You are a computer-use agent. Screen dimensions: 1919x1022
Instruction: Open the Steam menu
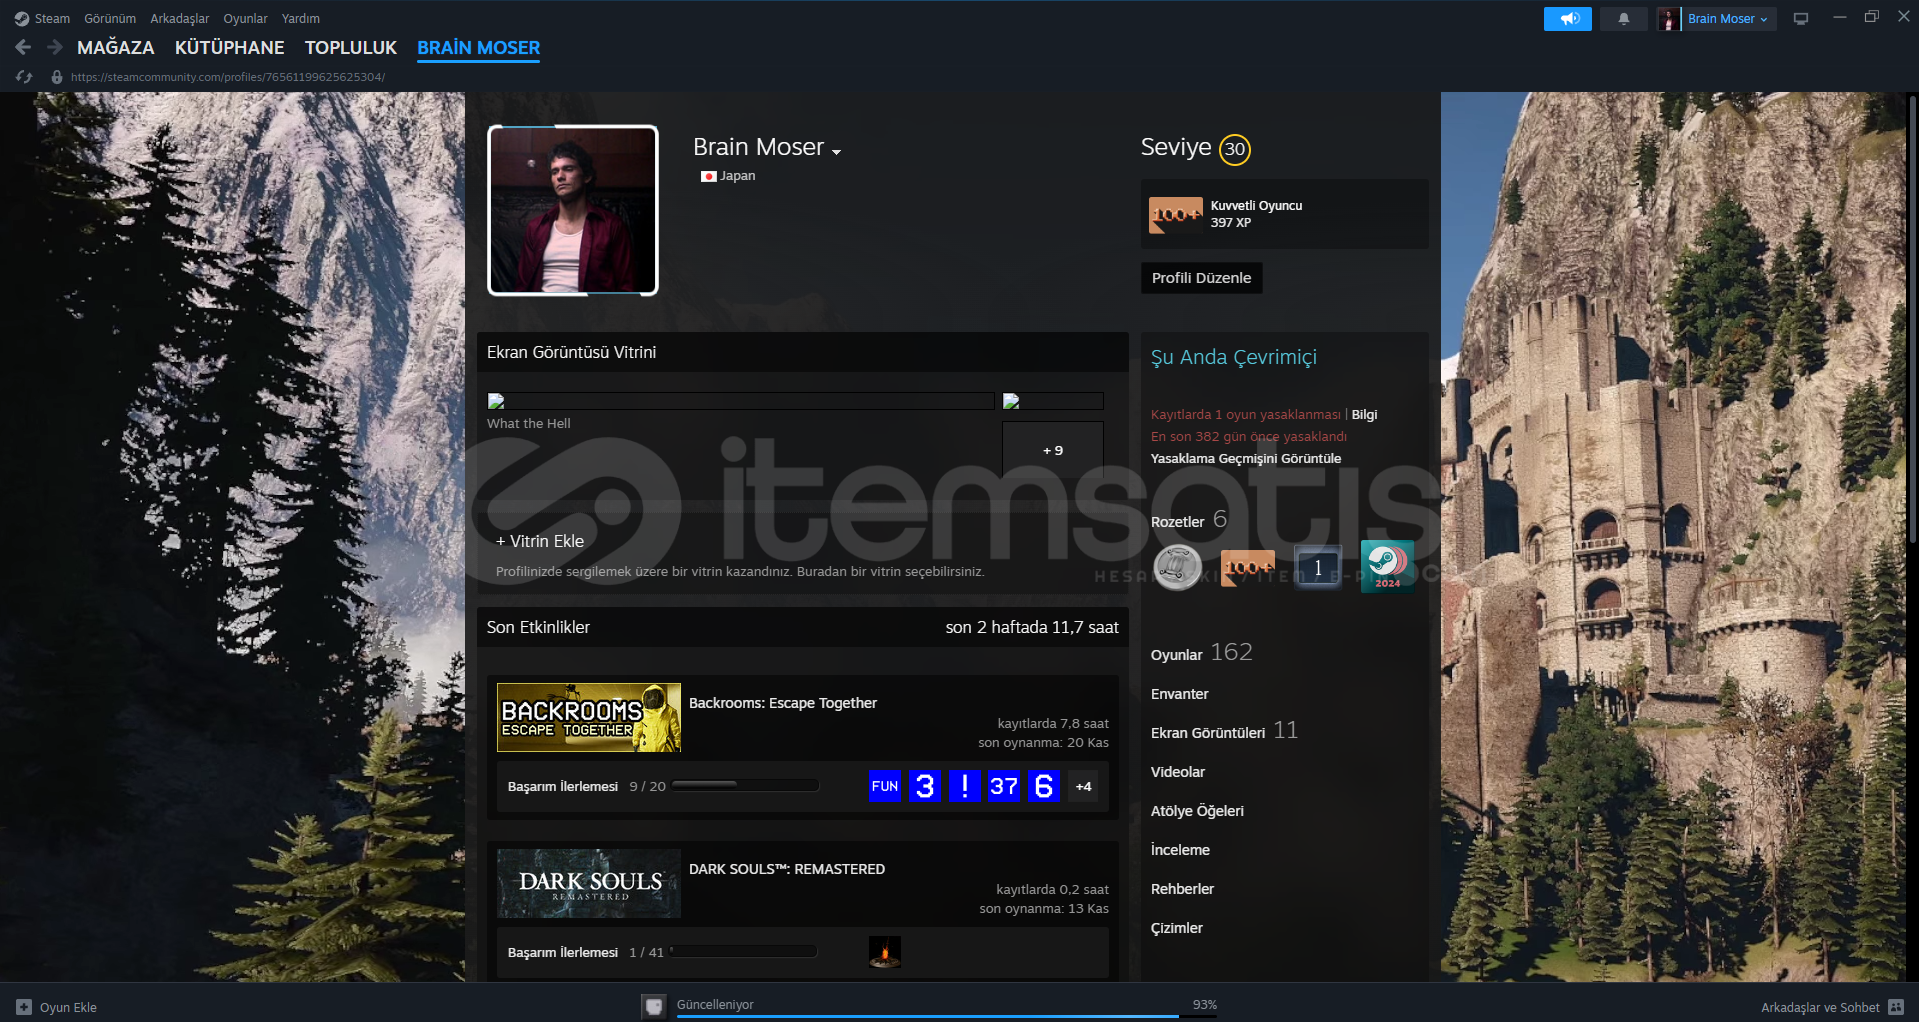pyautogui.click(x=43, y=19)
